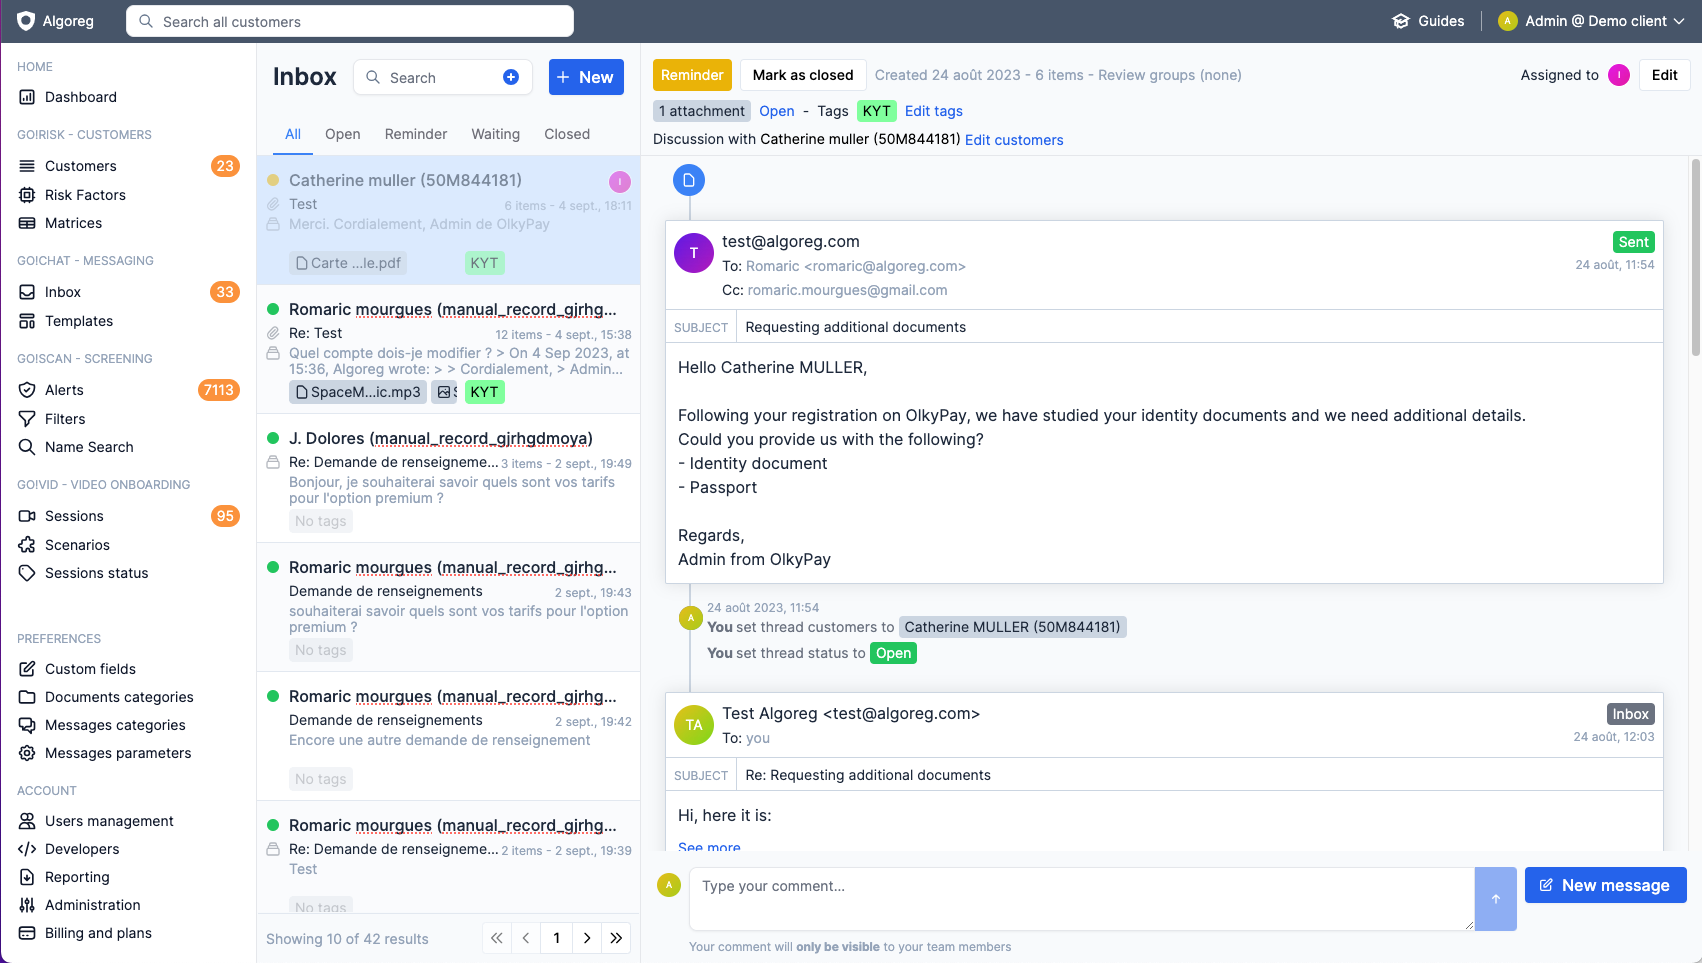
Task: Switch to the Closed inbox tab
Action: [567, 134]
